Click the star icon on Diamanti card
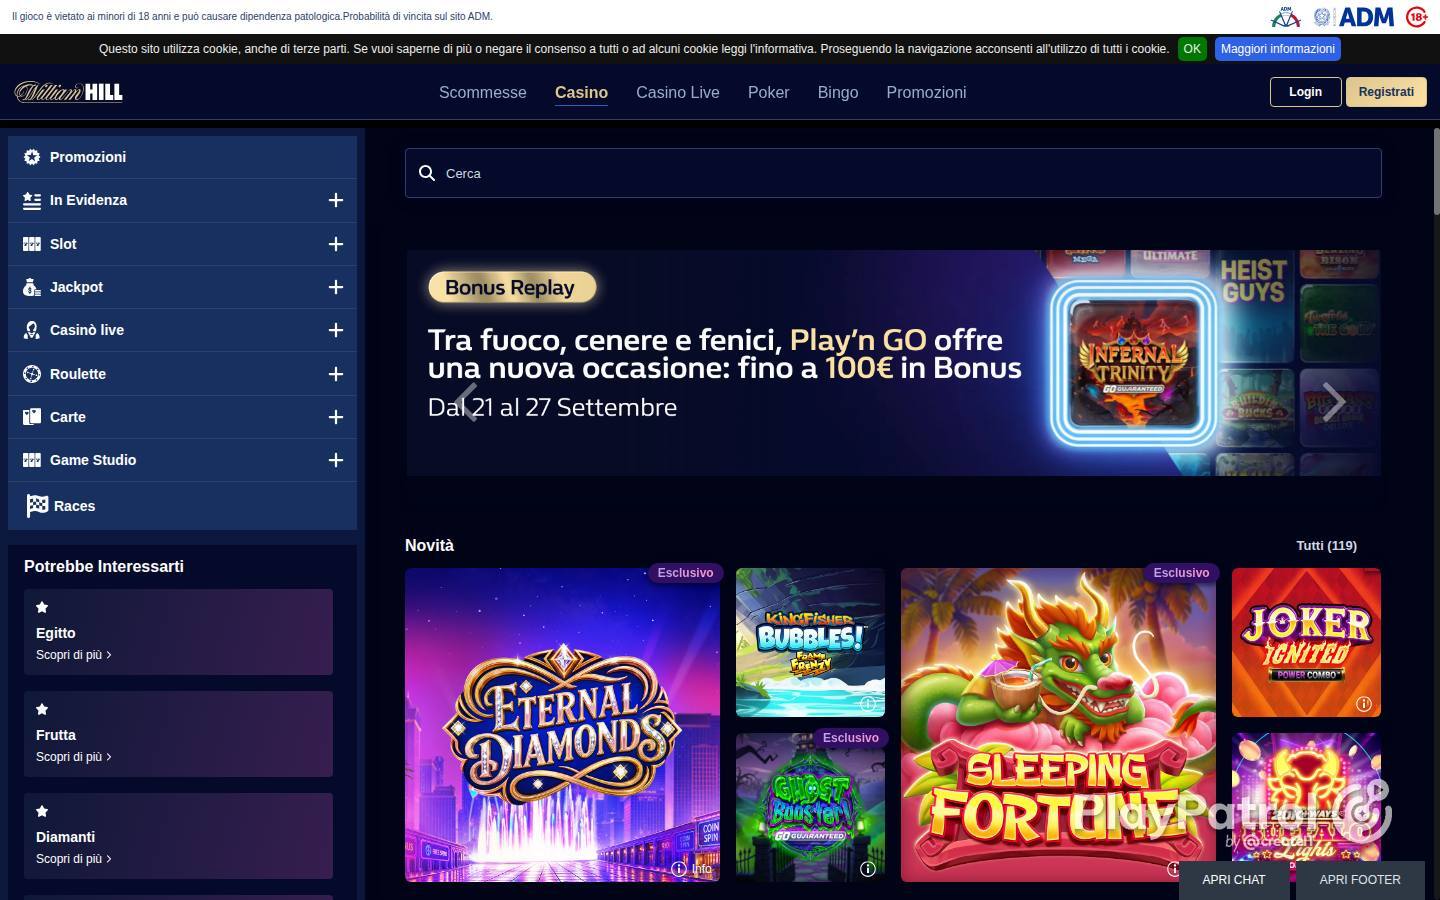The image size is (1440, 900). click(42, 811)
